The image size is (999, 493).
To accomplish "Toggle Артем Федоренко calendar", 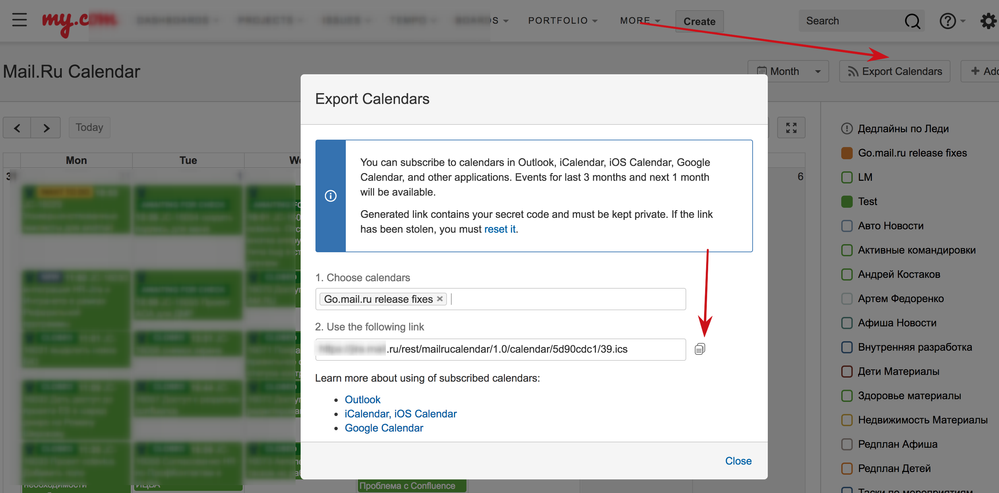I will coord(847,299).
